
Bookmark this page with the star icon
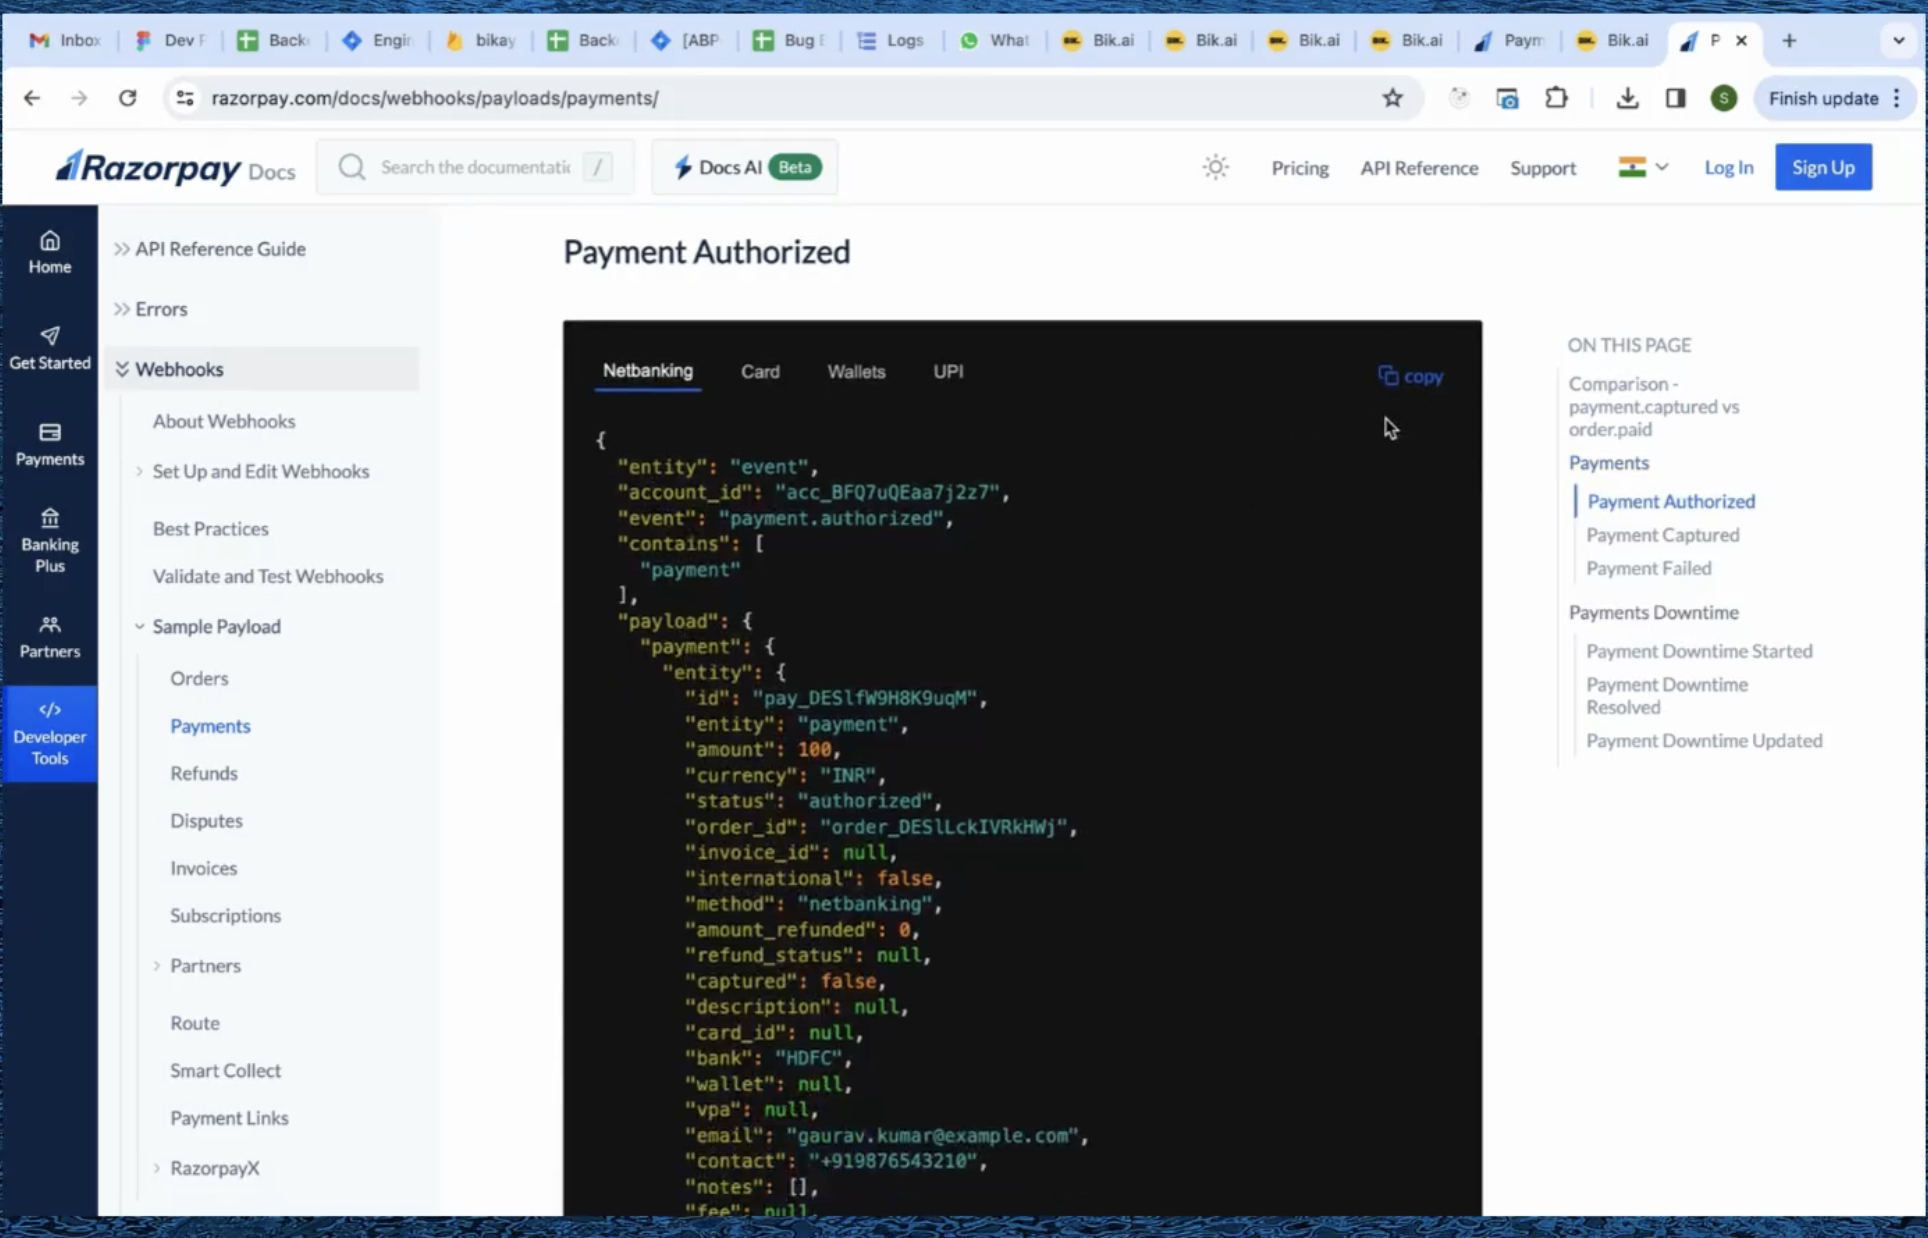1392,98
